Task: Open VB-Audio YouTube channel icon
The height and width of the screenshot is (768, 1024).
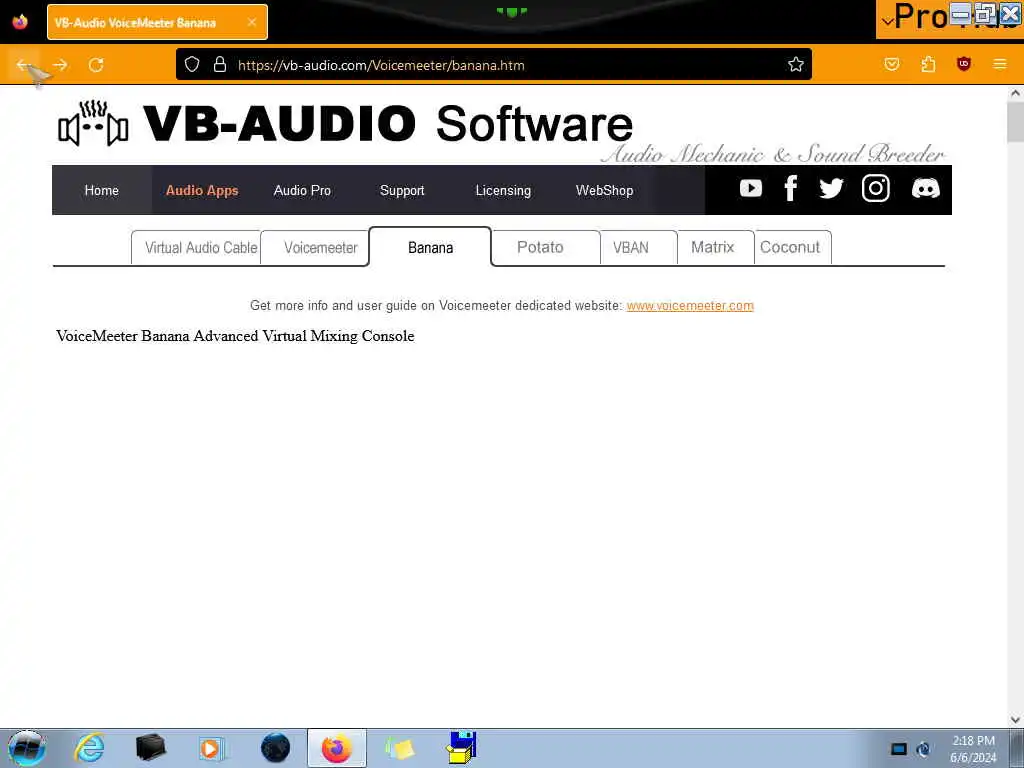Action: pos(751,189)
